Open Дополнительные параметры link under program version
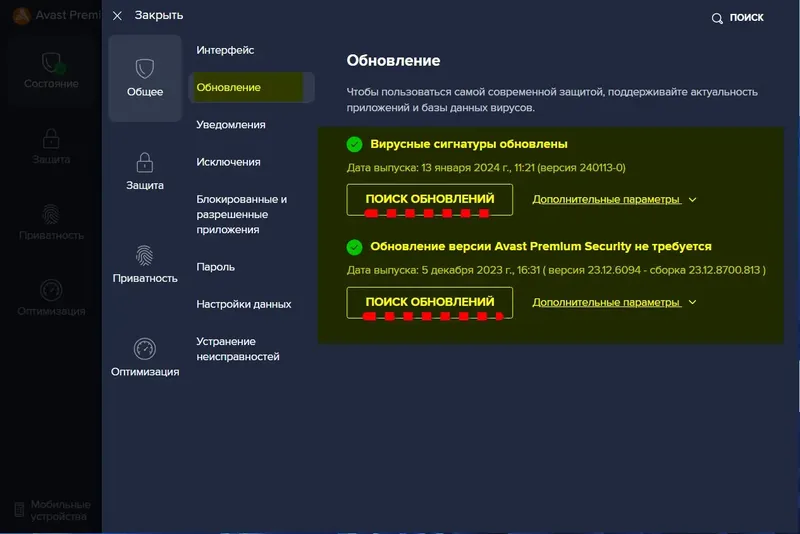 click(606, 302)
